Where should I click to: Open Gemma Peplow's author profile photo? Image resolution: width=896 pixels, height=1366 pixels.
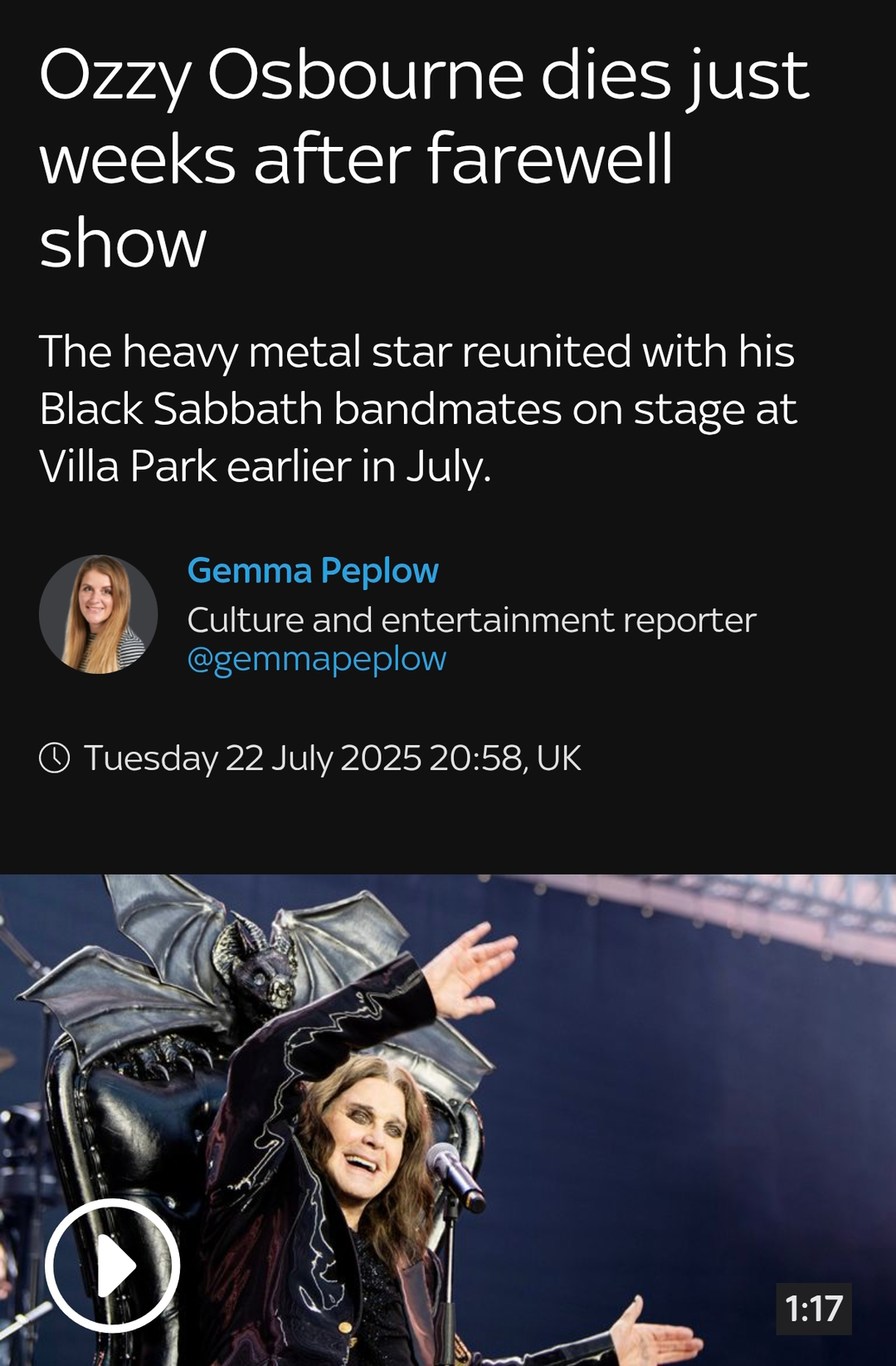[98, 614]
